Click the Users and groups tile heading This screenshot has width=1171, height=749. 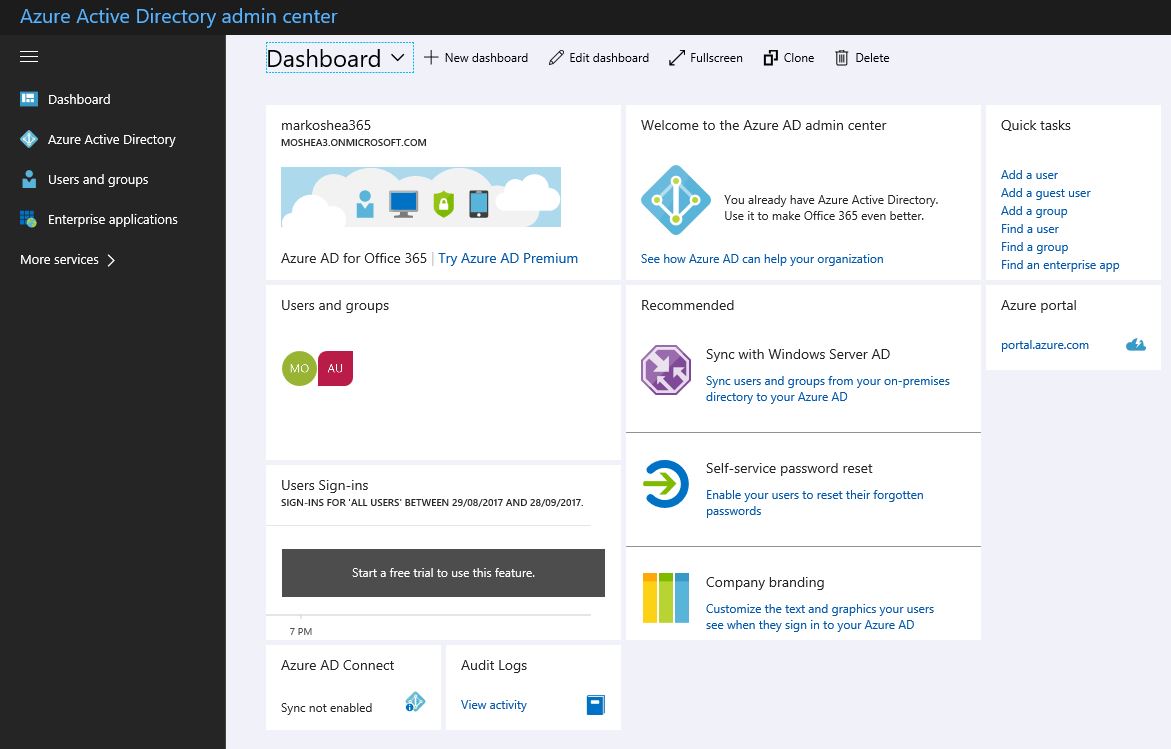335,305
